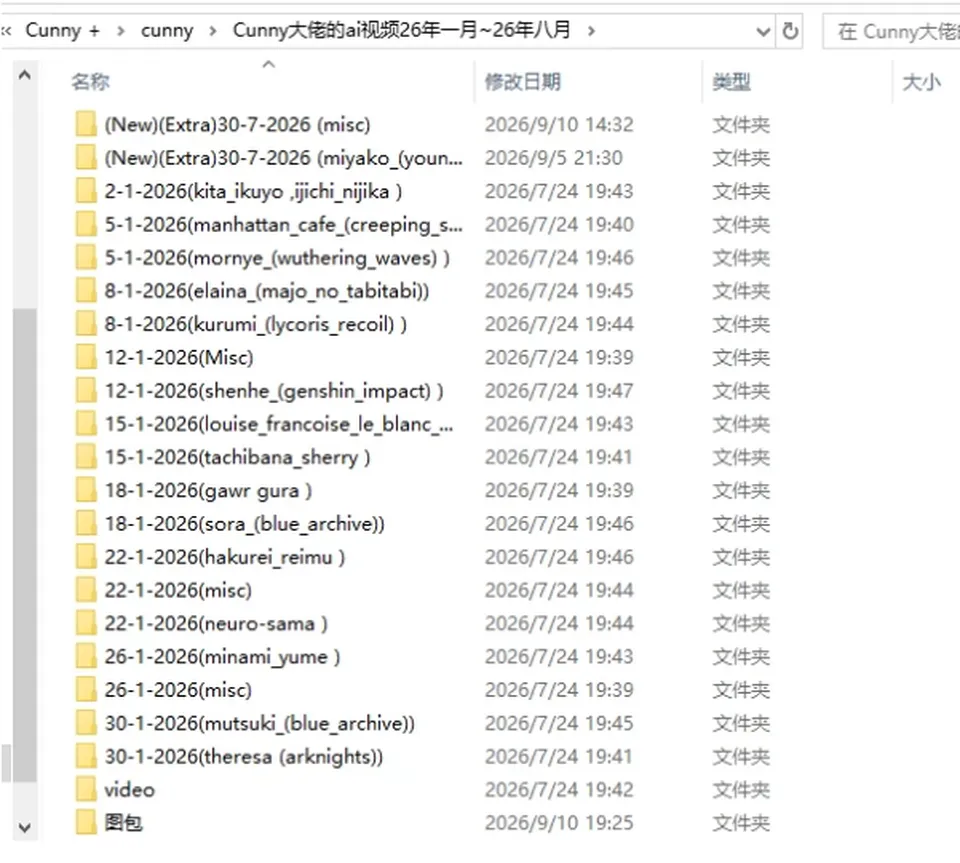
Task: Select folder icon of "2-1-2026(kita_ikuyo ,ijichi_nijika )"
Action: tap(86, 191)
